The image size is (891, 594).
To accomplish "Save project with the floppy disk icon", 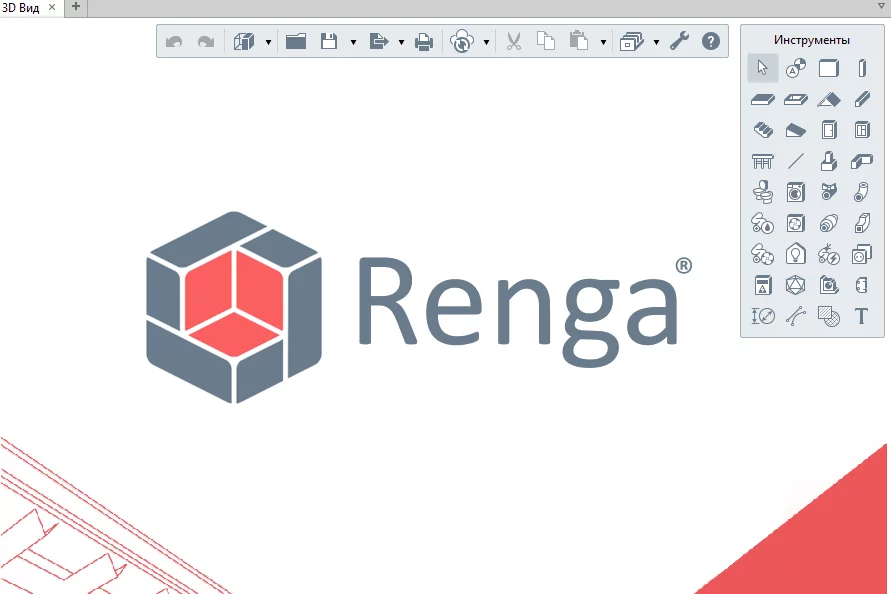I will [x=329, y=41].
